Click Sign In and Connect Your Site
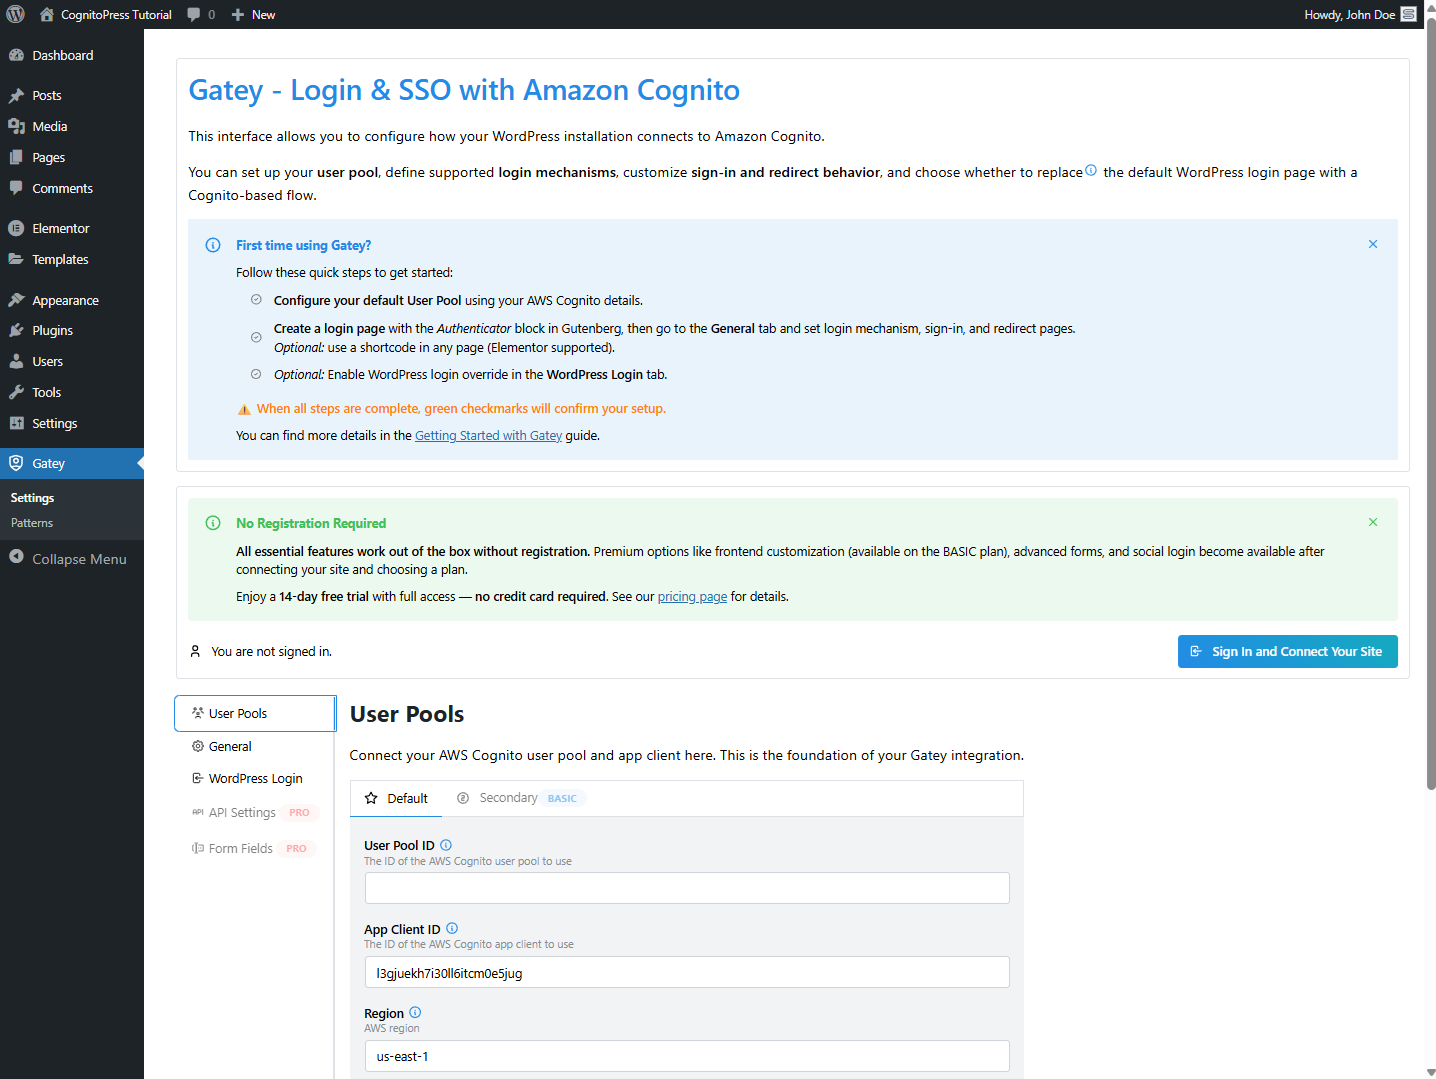 click(x=1287, y=651)
